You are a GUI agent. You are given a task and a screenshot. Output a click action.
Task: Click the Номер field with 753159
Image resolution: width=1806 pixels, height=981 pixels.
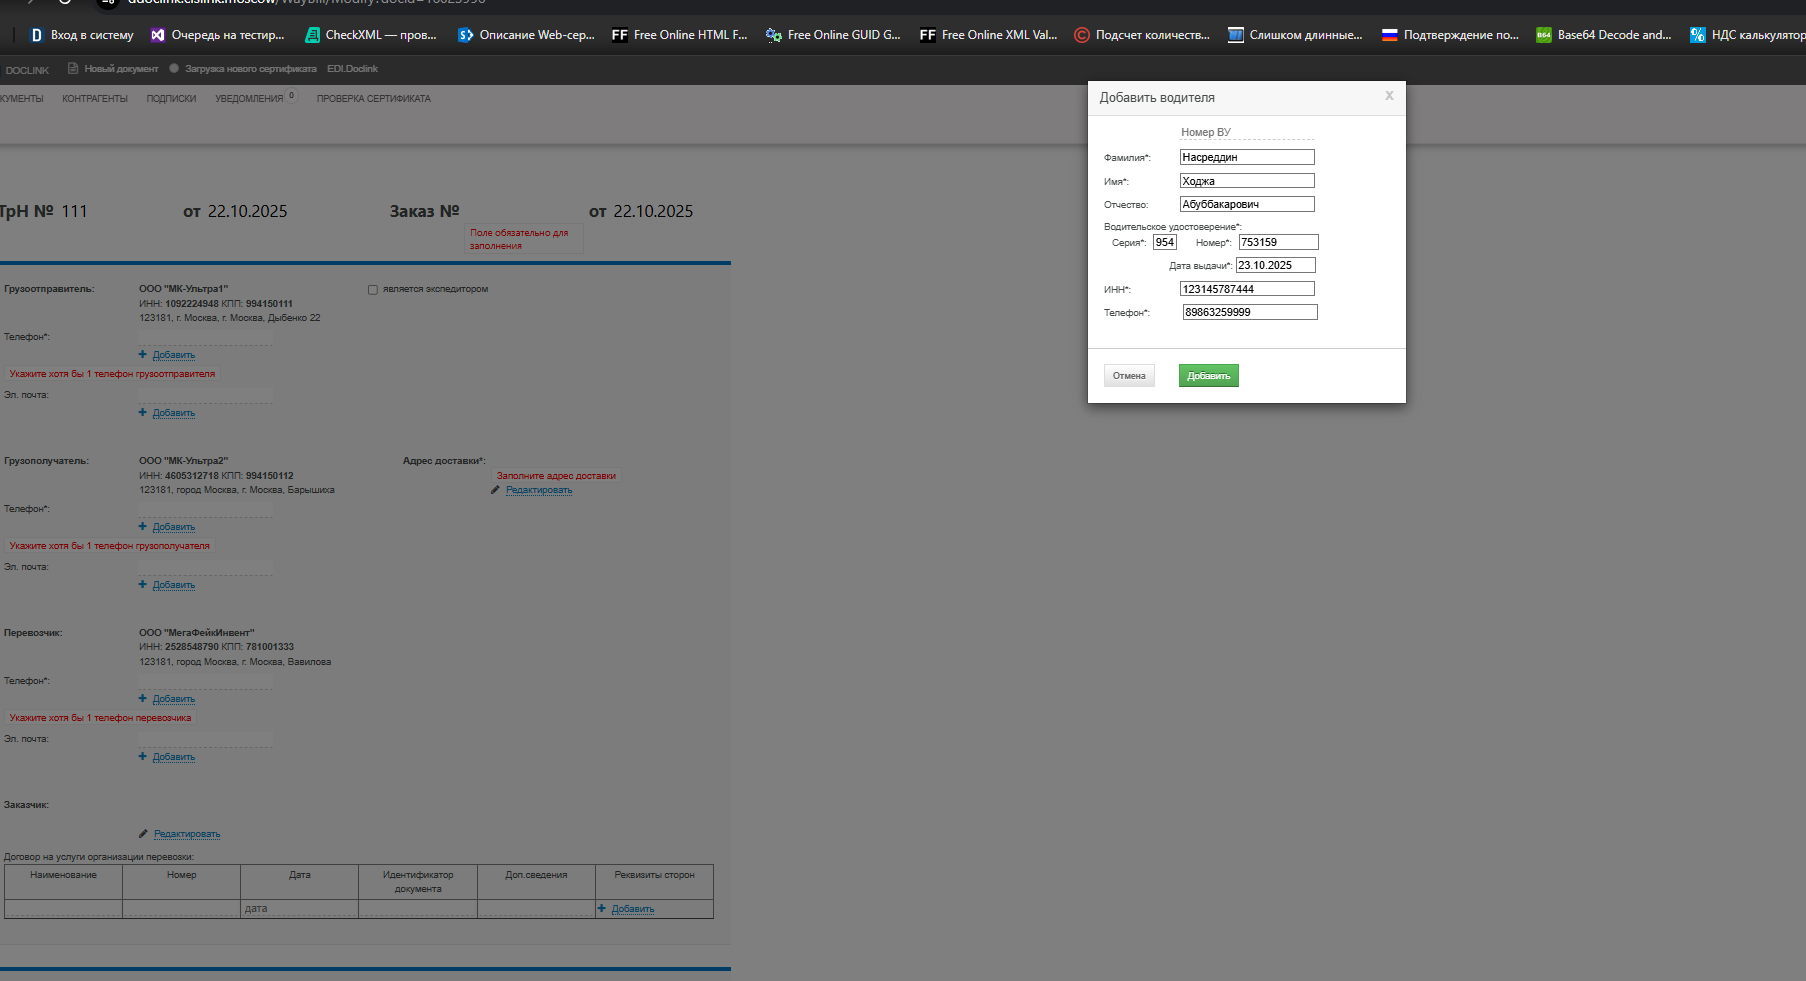coord(1278,242)
